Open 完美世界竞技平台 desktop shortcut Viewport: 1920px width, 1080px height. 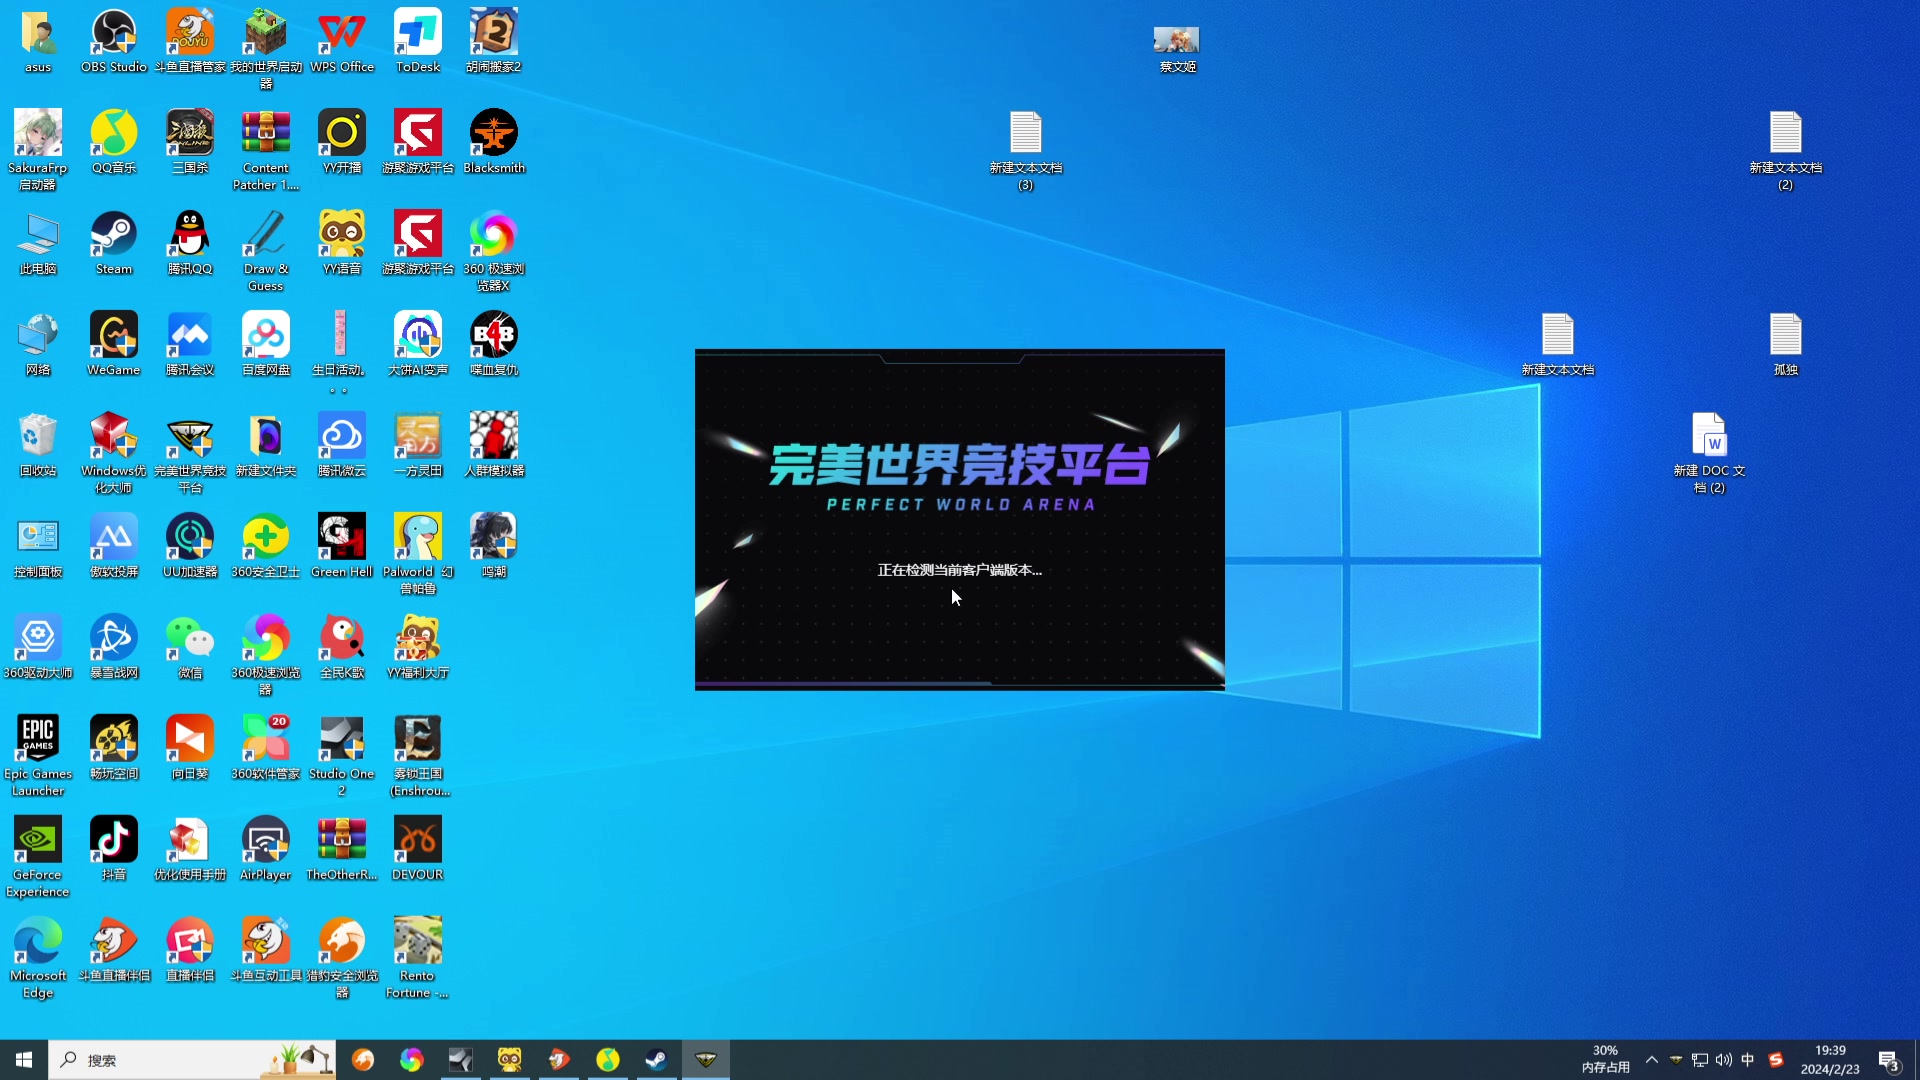[190, 453]
